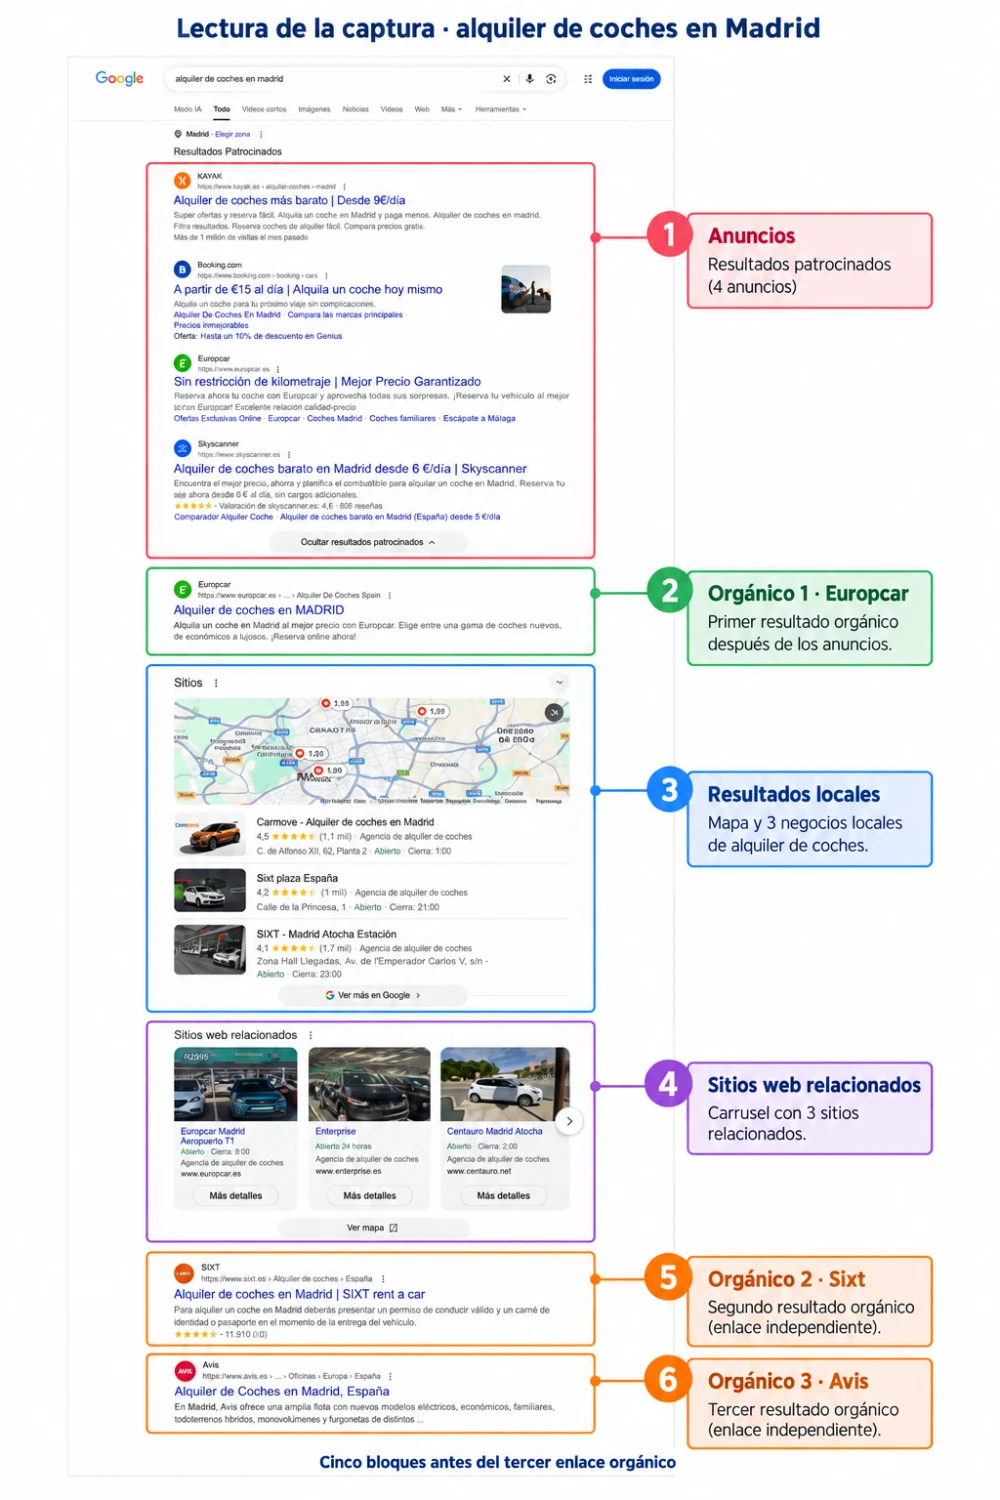The width and height of the screenshot is (1000, 1500).
Task: Open the three-dot menu next to Sitios
Action: tap(216, 683)
